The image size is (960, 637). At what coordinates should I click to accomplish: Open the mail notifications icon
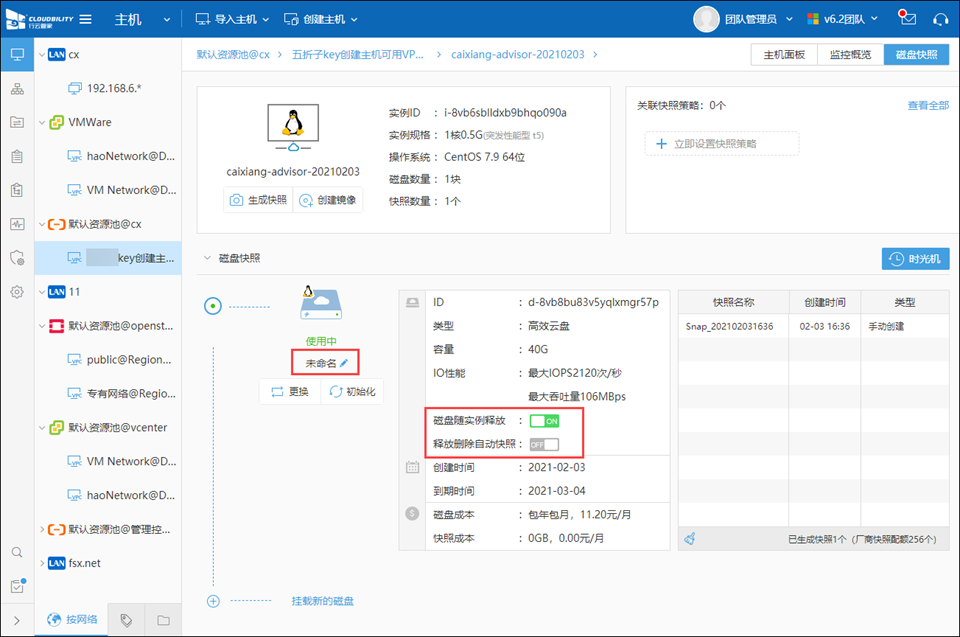[x=907, y=19]
